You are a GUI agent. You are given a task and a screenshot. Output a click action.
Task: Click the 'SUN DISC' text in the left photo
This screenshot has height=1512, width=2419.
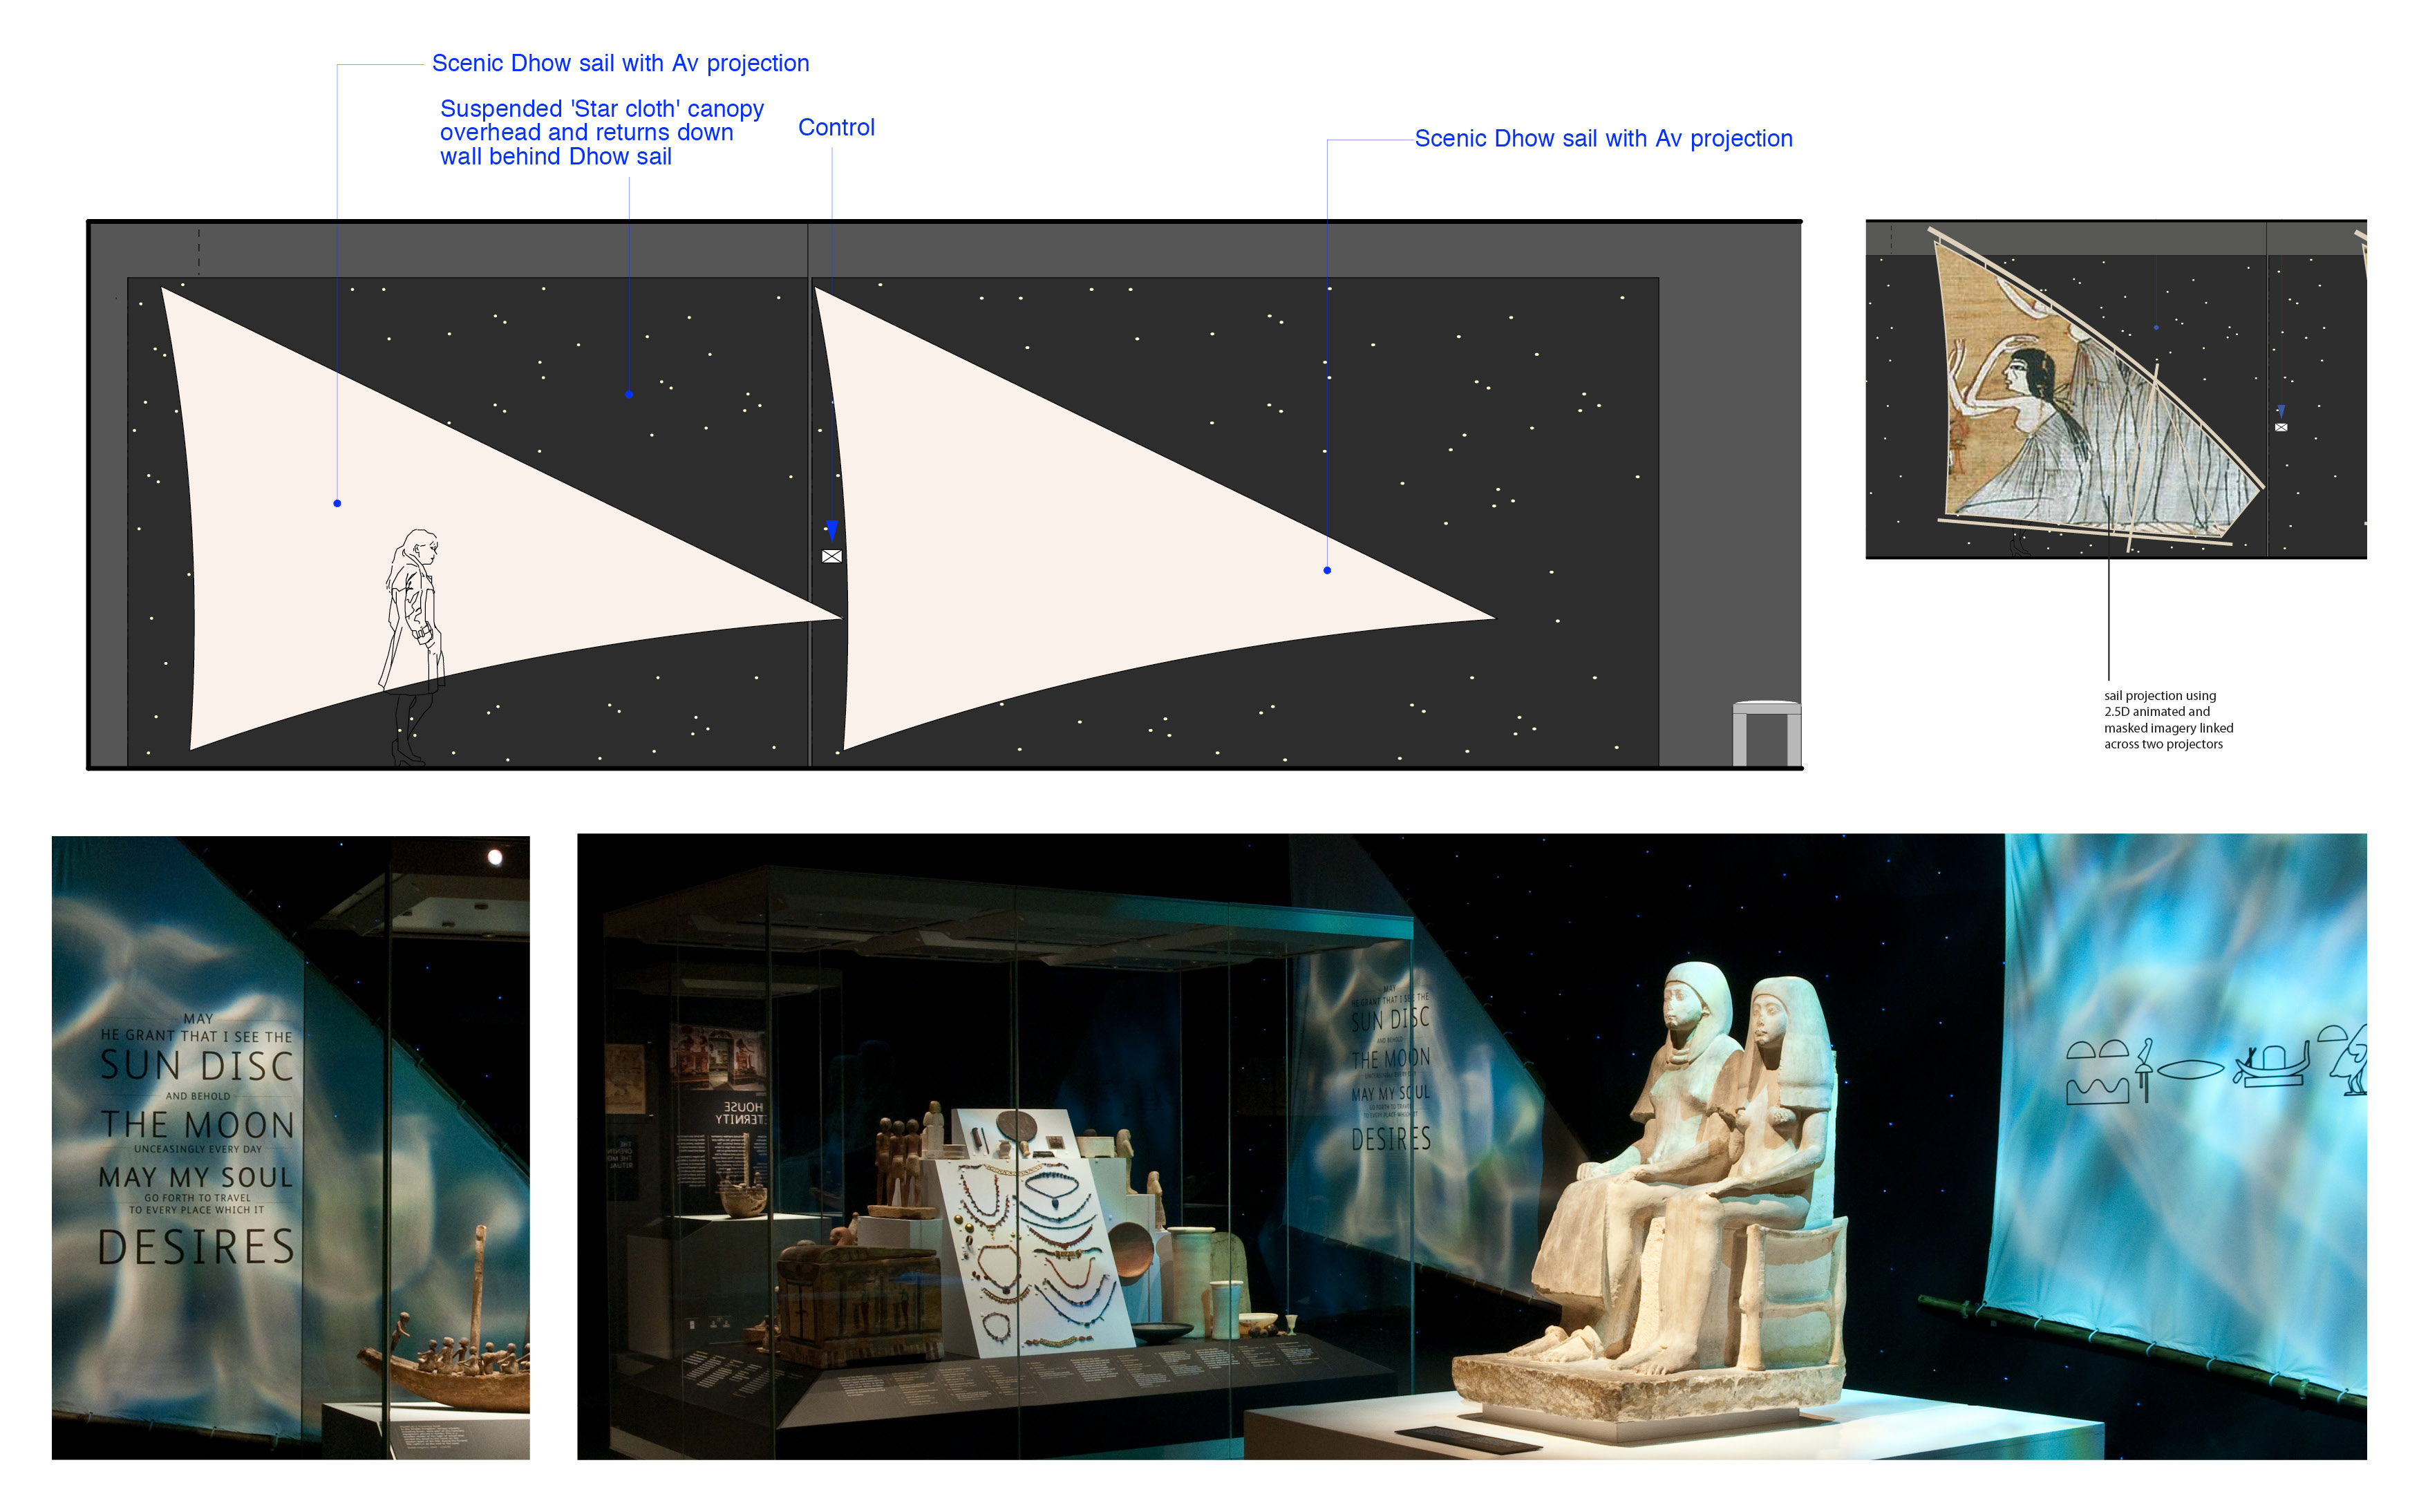pos(197,1066)
